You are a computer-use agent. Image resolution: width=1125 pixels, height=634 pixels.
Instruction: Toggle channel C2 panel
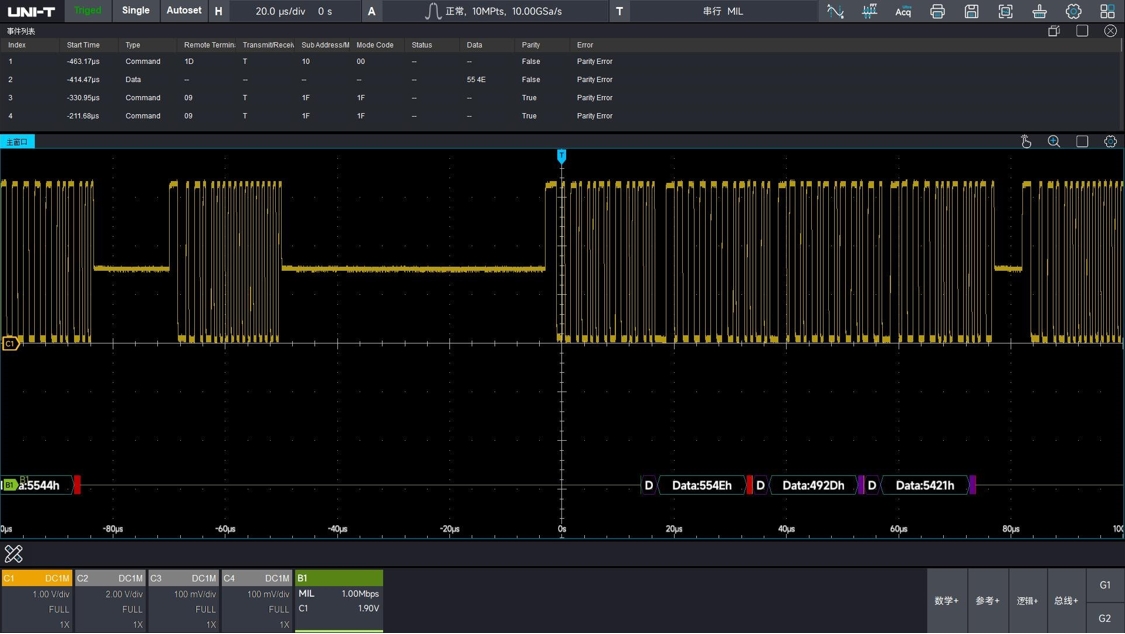[x=110, y=601]
